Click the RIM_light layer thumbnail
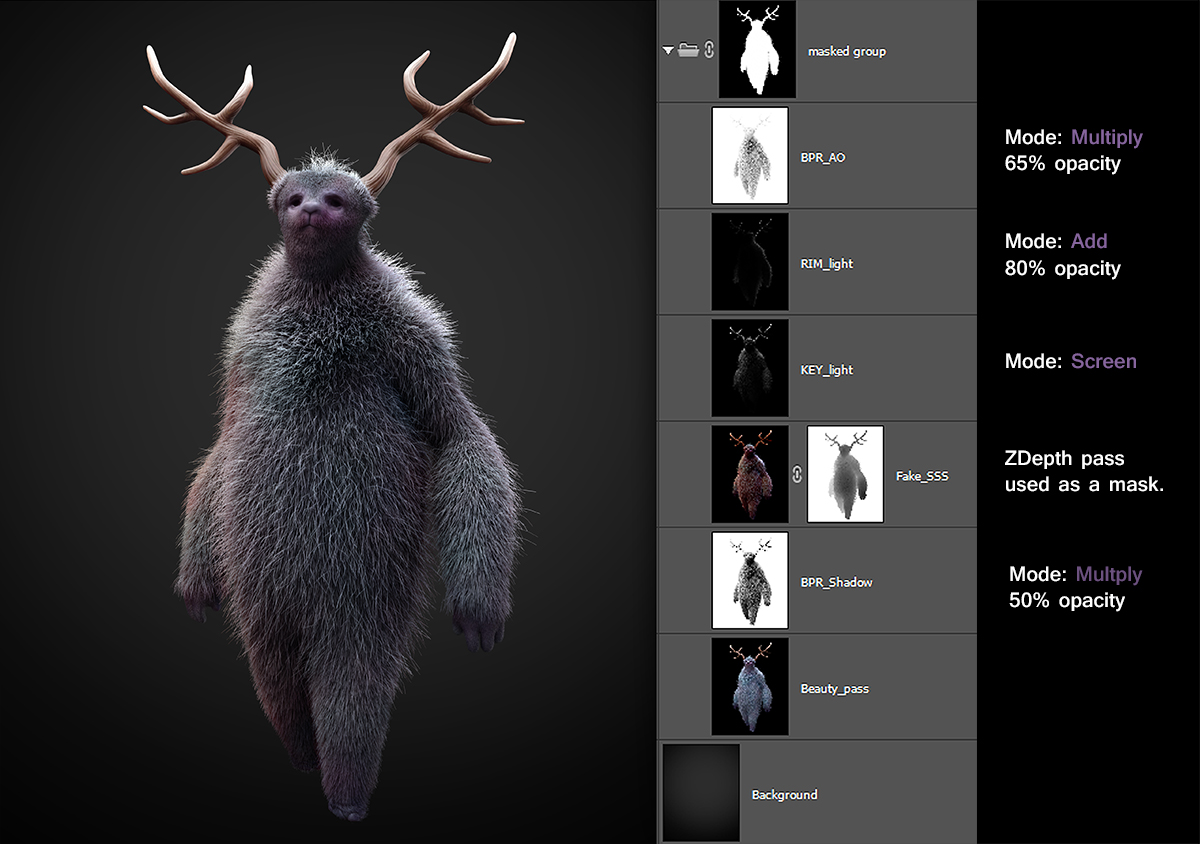1200x844 pixels. tap(750, 262)
